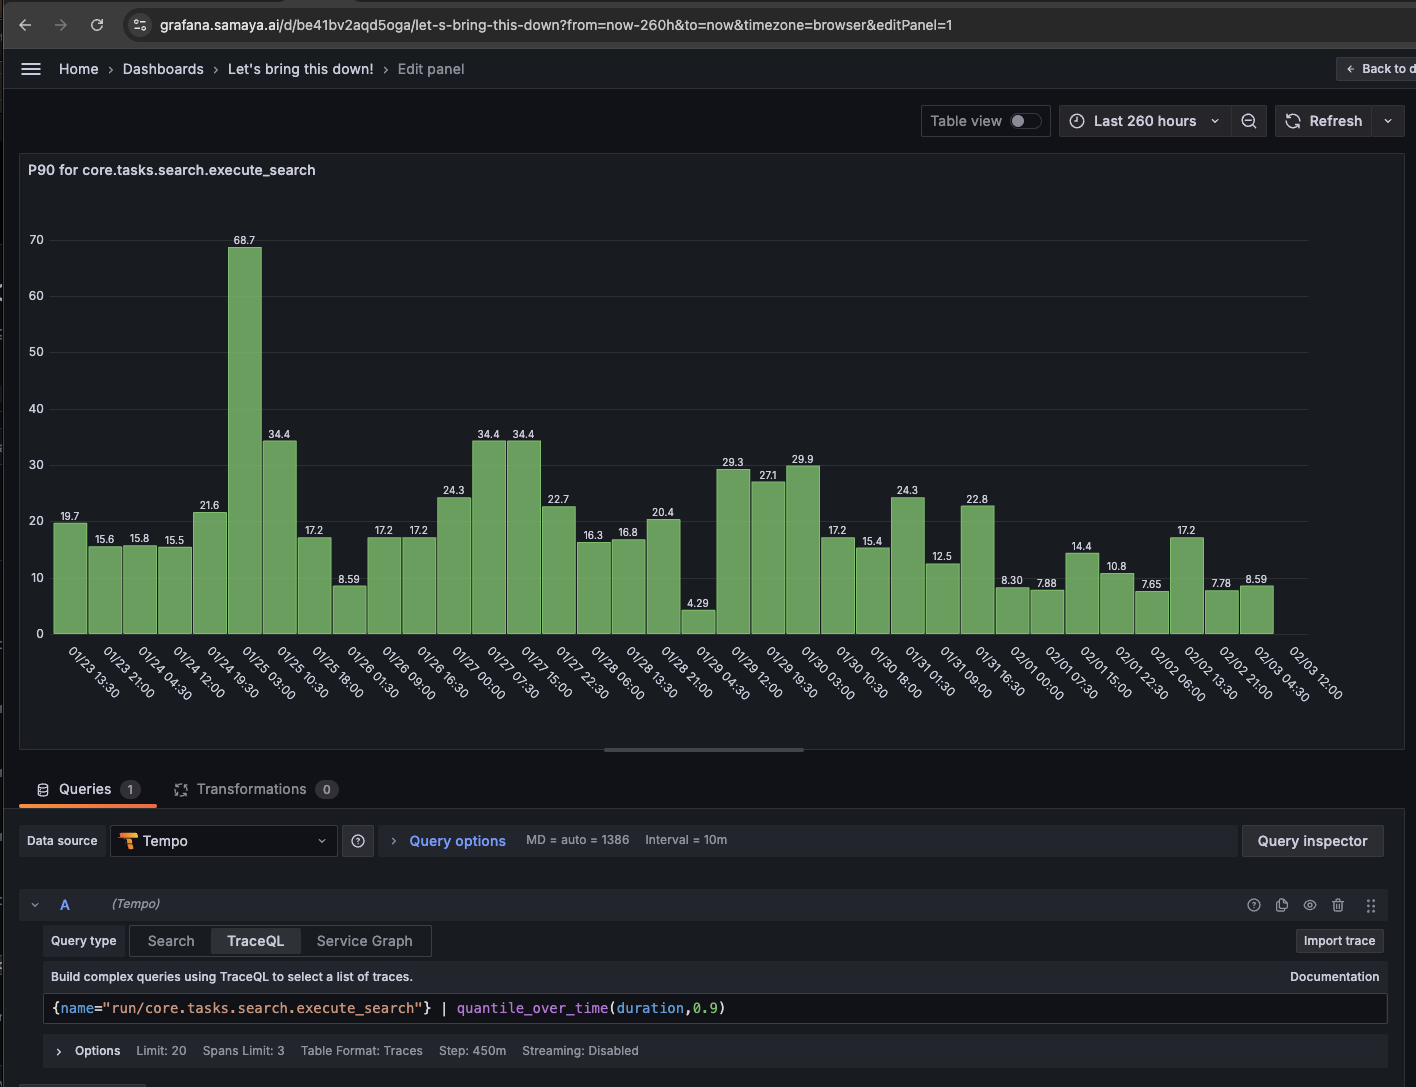Duplicate query A using the copy icon
1416x1087 pixels.
tap(1282, 905)
